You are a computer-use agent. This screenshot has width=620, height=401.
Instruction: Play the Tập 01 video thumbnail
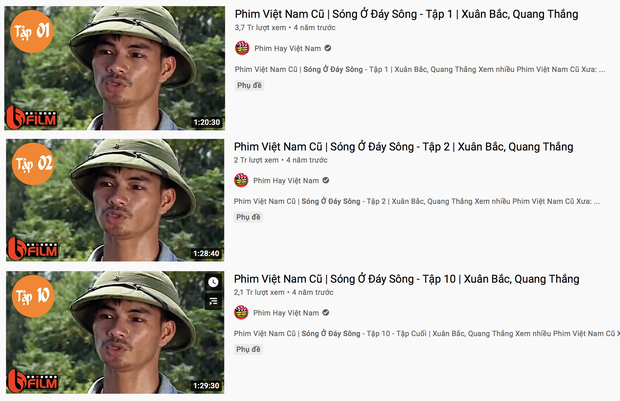coord(115,68)
